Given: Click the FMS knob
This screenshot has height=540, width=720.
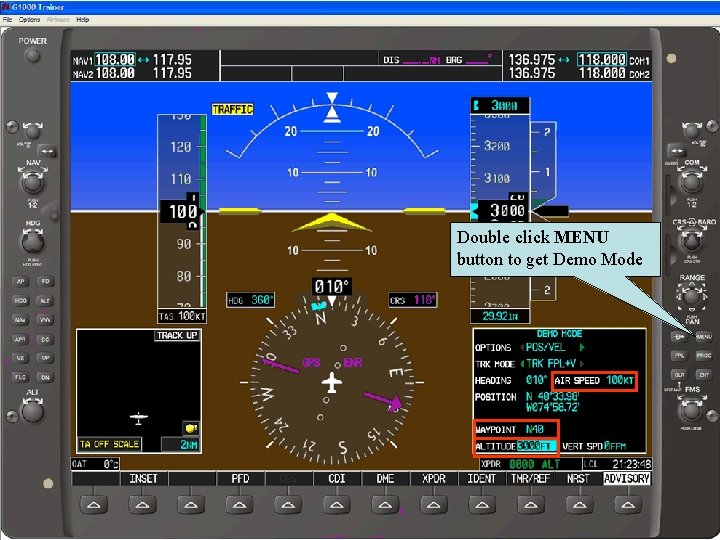Looking at the screenshot, I should tap(692, 411).
